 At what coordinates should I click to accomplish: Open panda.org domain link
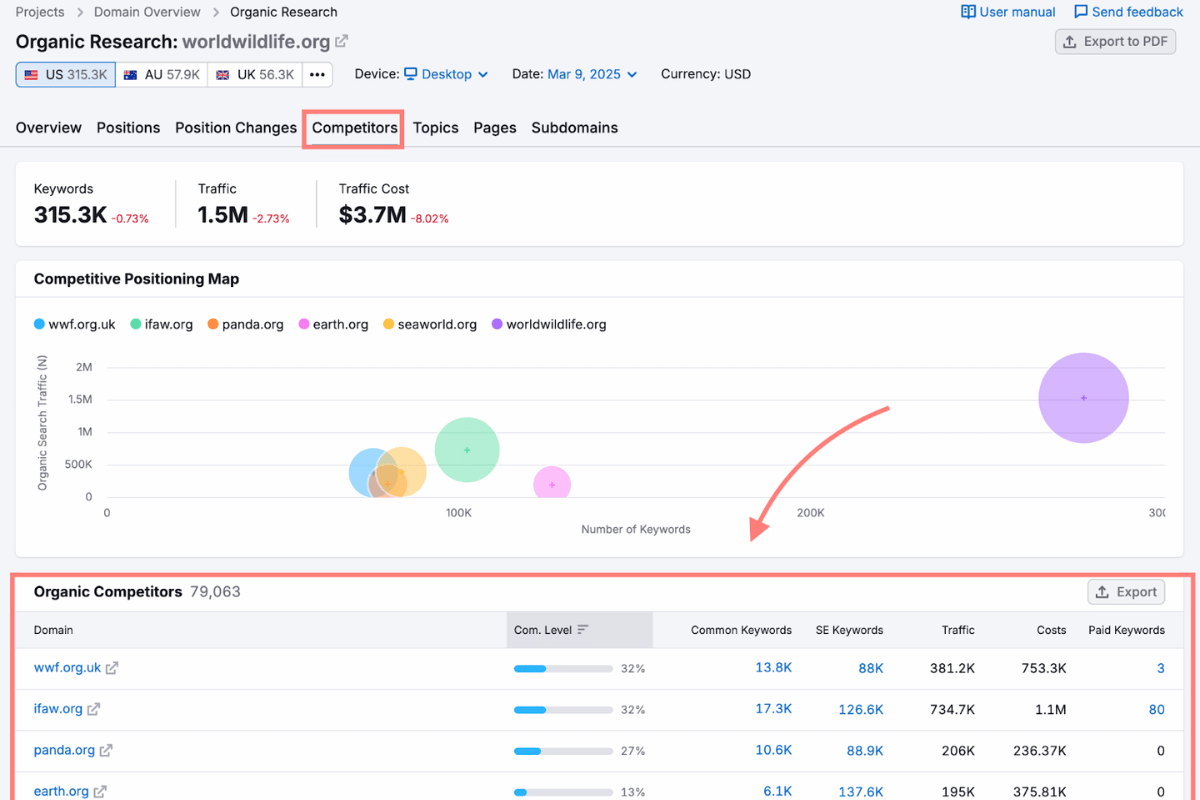pyautogui.click(x=64, y=750)
